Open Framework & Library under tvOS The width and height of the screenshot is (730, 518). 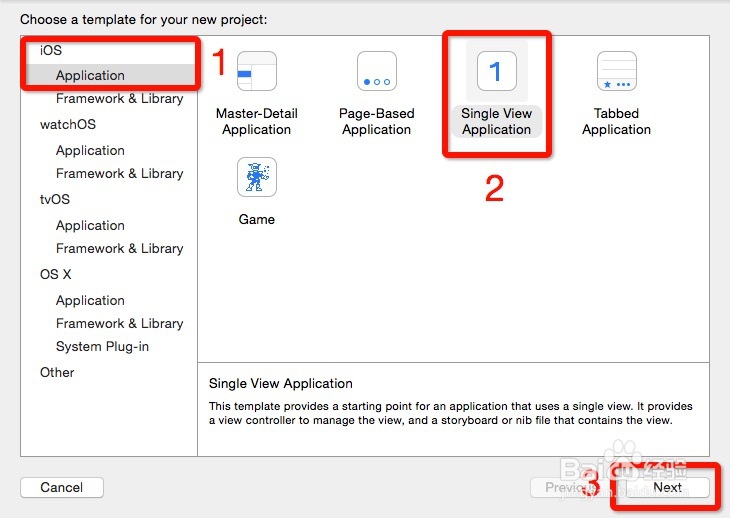coord(119,249)
